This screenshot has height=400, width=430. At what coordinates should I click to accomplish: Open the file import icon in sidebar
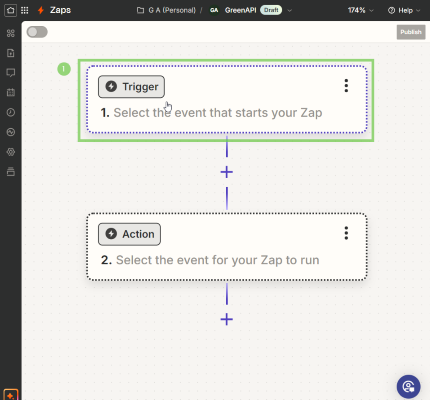[x=11, y=53]
